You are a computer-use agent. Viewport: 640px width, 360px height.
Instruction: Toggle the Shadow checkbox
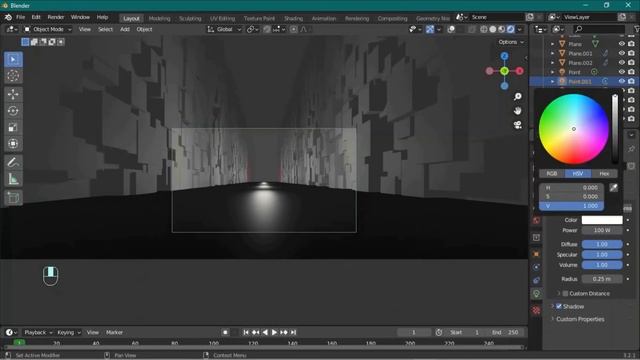559,306
